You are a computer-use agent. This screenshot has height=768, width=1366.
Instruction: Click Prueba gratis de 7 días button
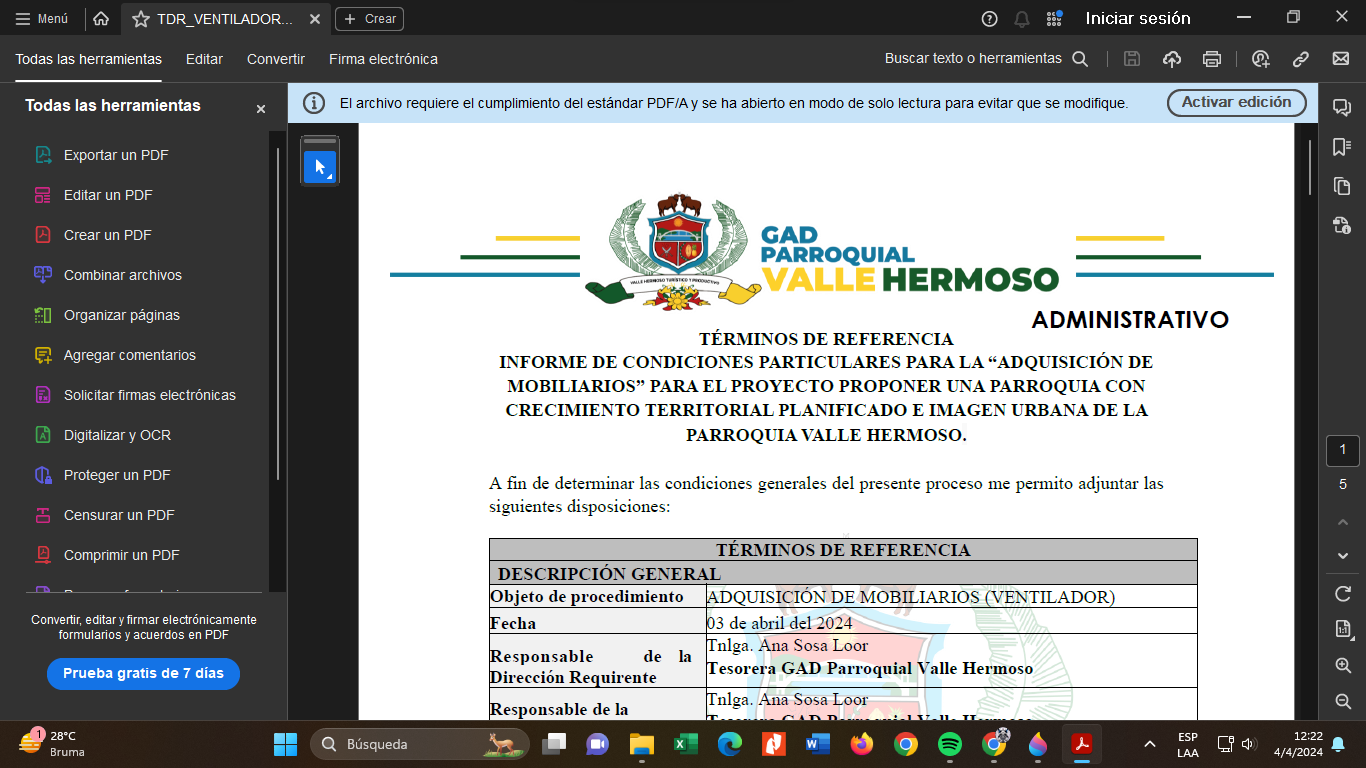143,673
